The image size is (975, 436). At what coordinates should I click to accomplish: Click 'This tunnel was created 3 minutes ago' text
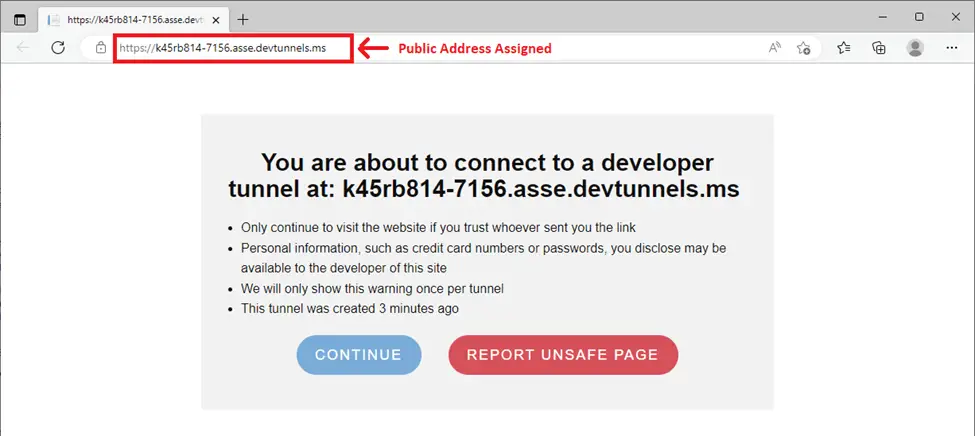[350, 308]
